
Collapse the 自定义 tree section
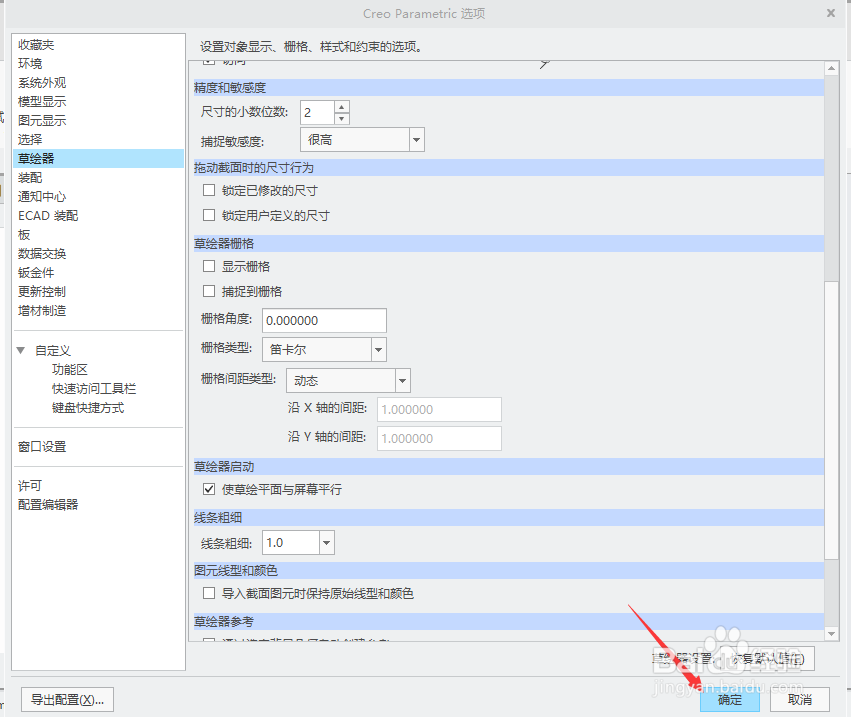click(21, 351)
